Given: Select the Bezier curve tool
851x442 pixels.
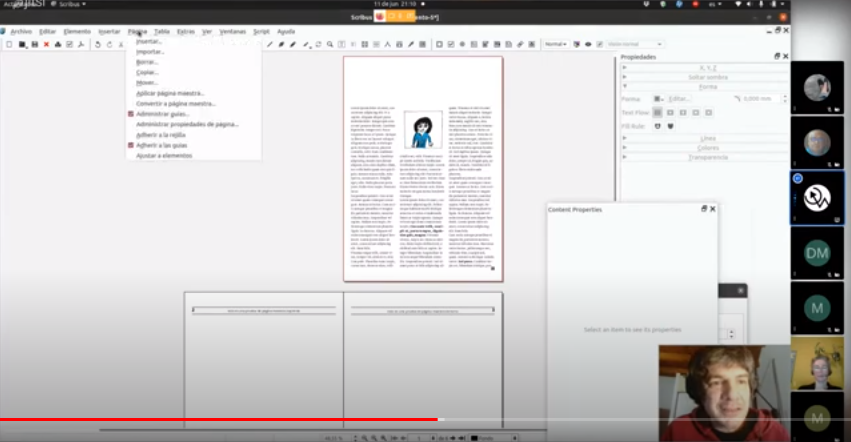Looking at the screenshot, I should tap(281, 45).
